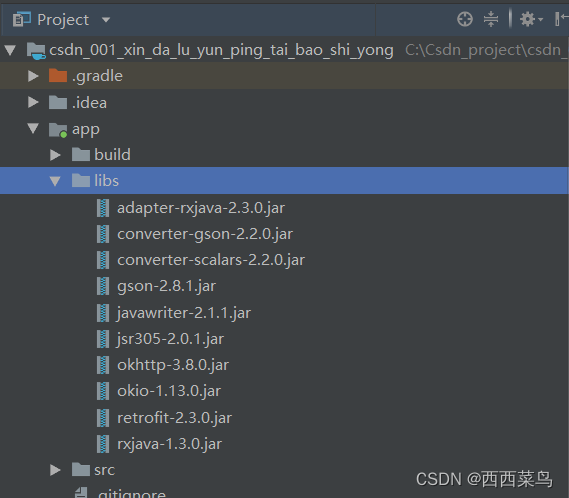Click jar icon of jsr305-2.0.1.jar
This screenshot has width=569, height=498.
(x=103, y=339)
